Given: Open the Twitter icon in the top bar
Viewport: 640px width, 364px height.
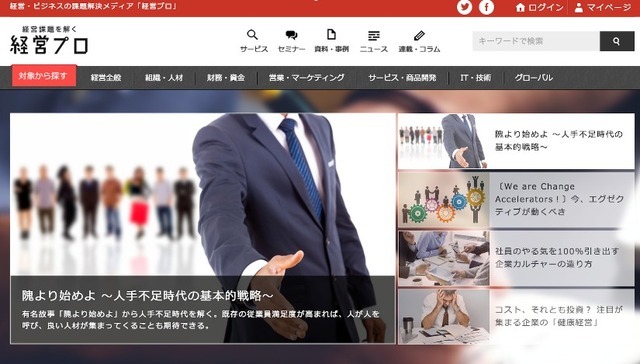Looking at the screenshot, I should 464,7.
